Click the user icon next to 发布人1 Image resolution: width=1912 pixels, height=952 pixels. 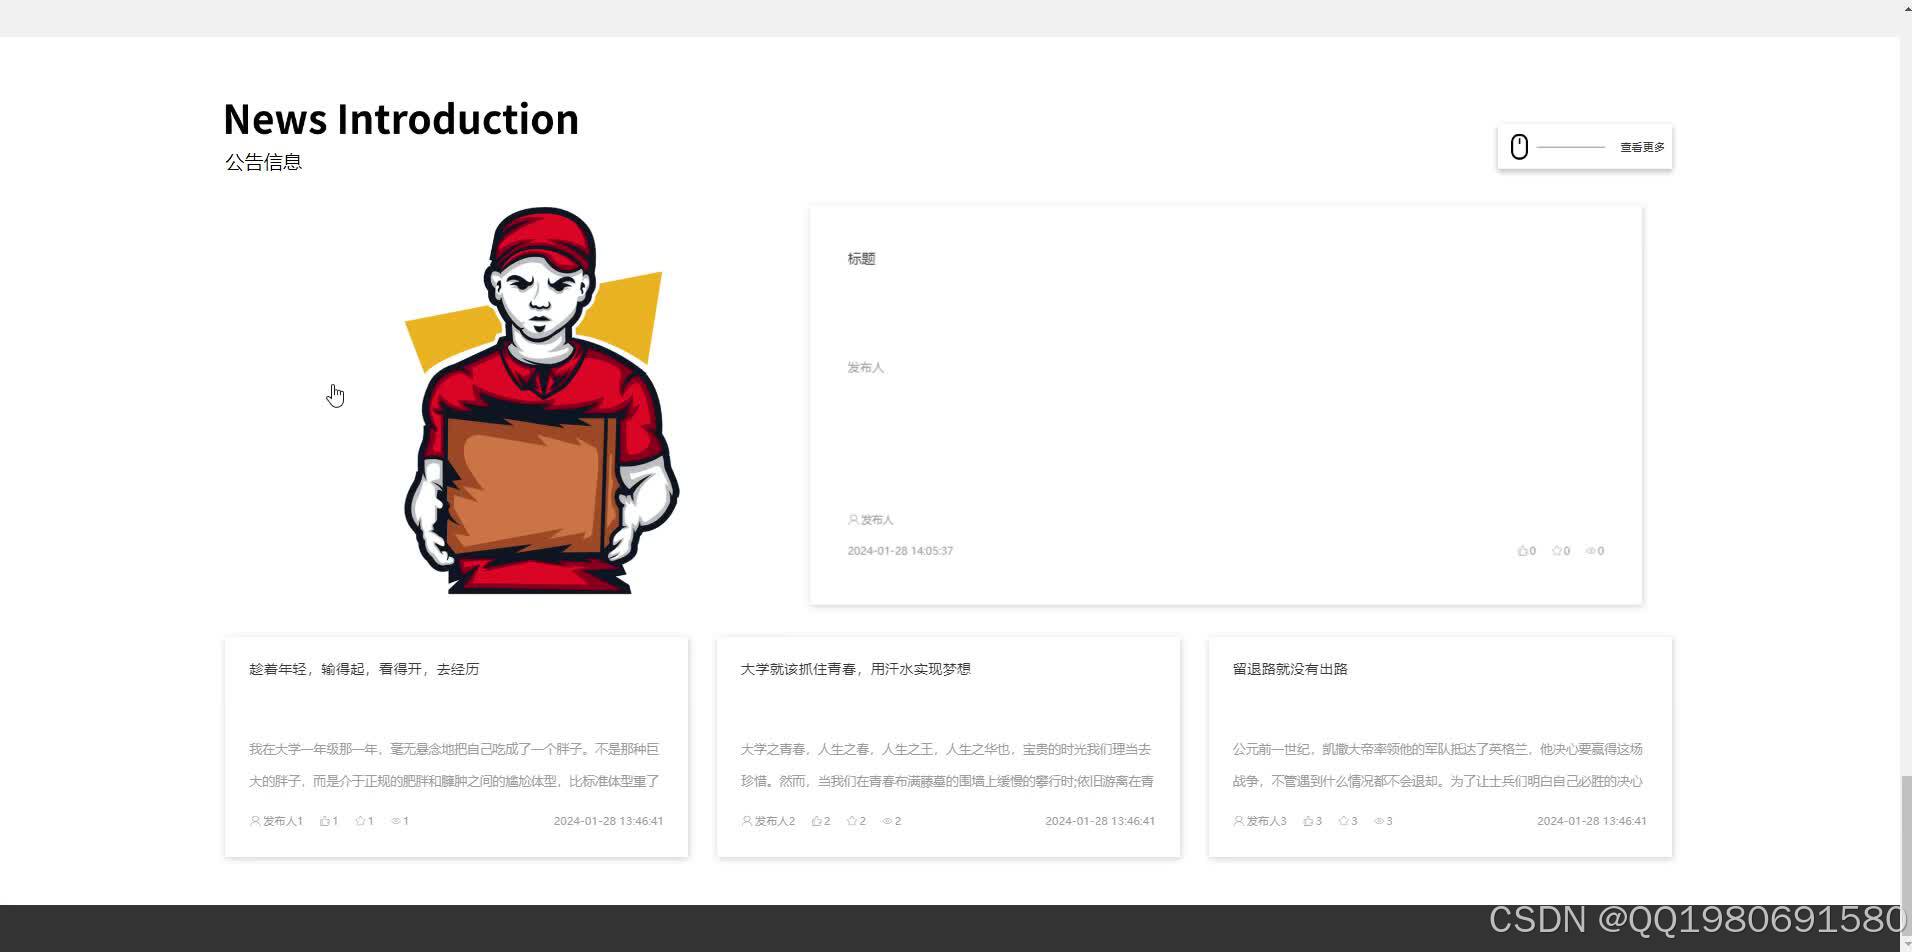click(254, 821)
